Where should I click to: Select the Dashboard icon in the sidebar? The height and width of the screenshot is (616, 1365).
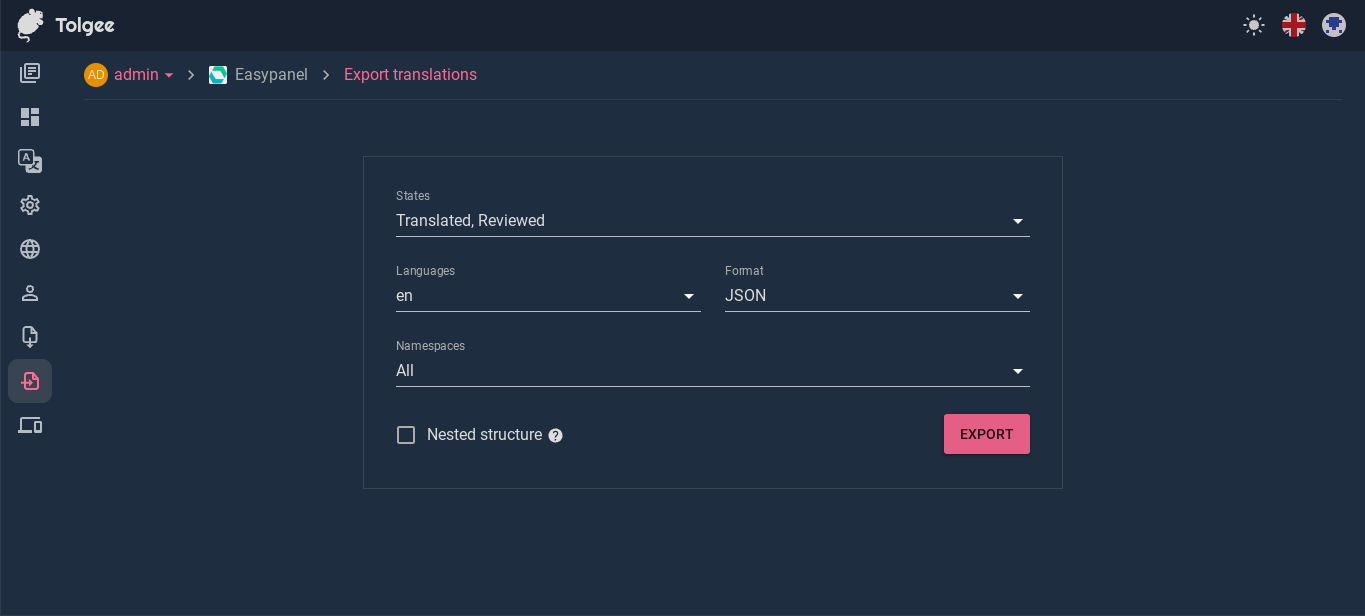(30, 117)
